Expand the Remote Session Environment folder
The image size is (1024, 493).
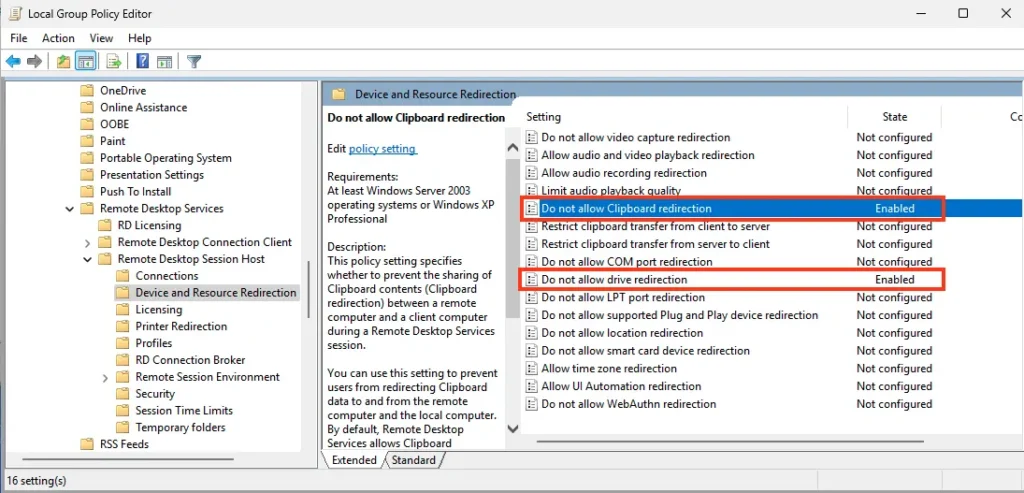[x=105, y=378]
